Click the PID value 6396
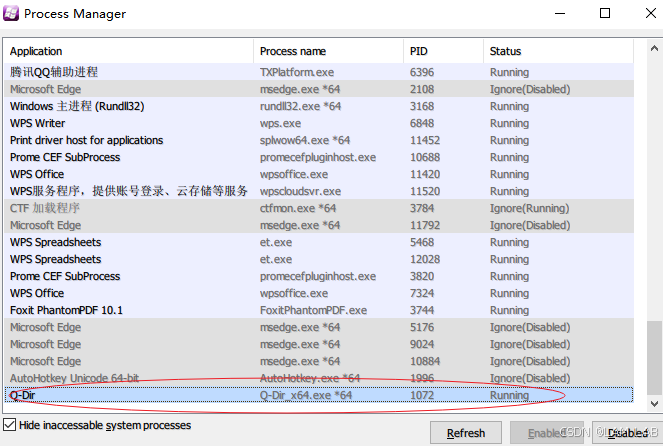Viewport: 663px width, 446px height. pos(422,72)
